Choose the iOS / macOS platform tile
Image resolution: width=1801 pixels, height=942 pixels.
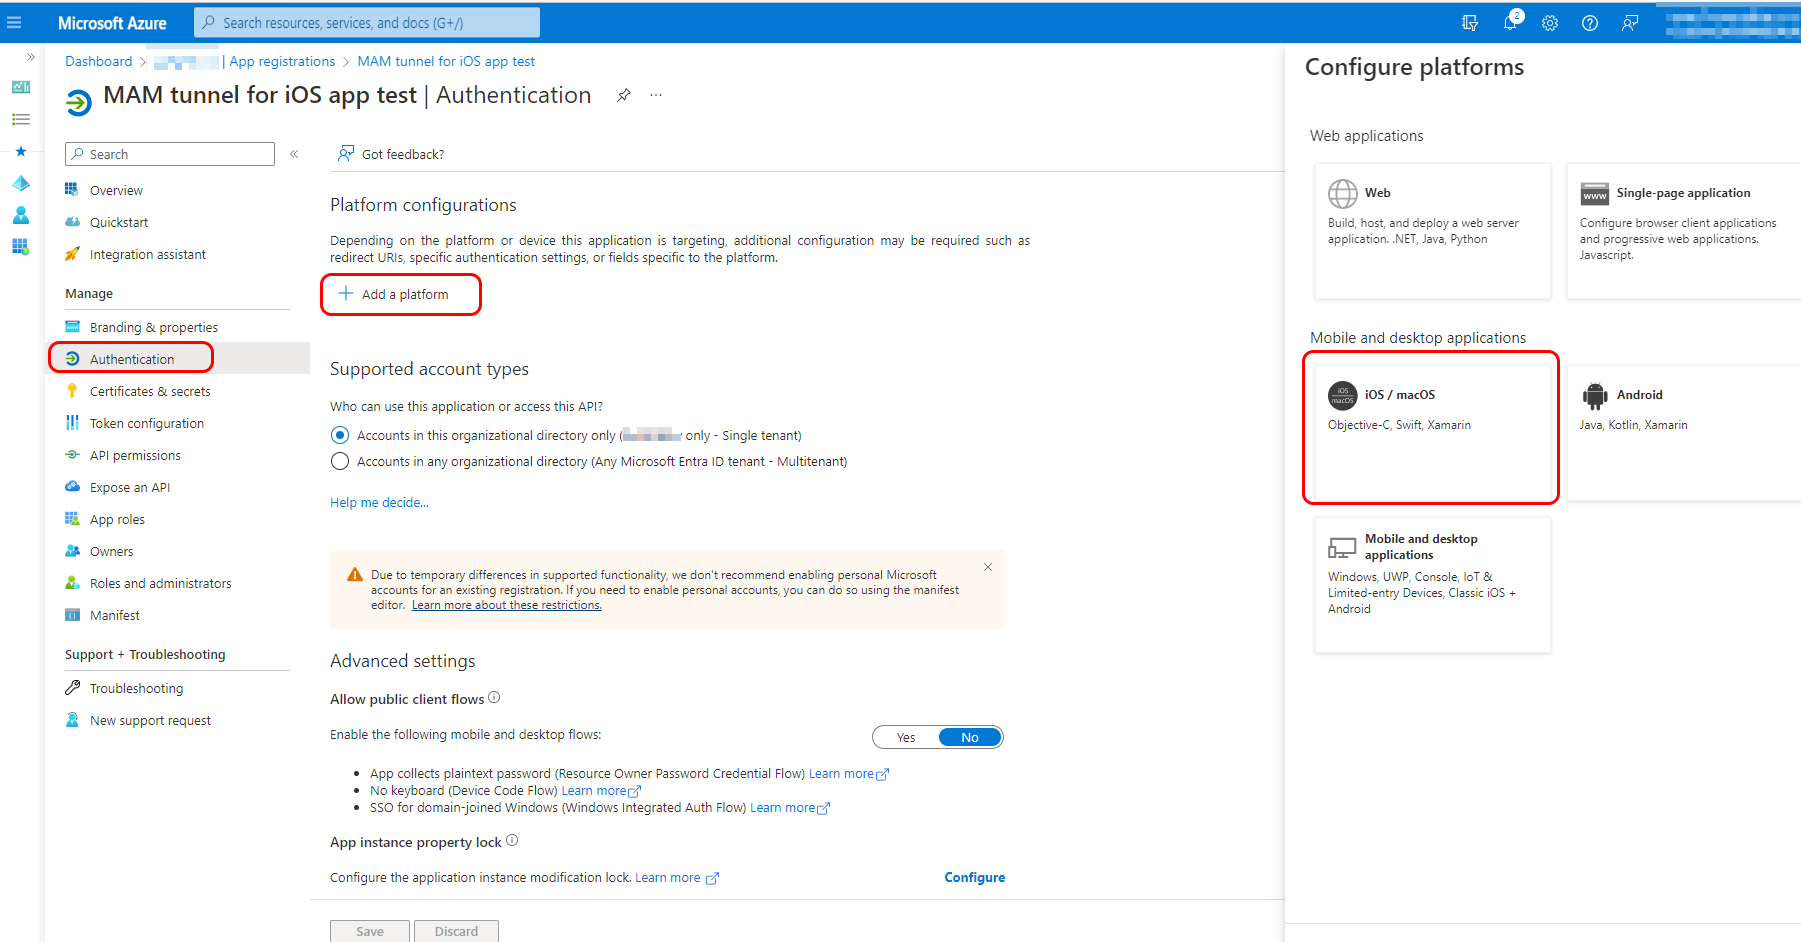point(1430,430)
